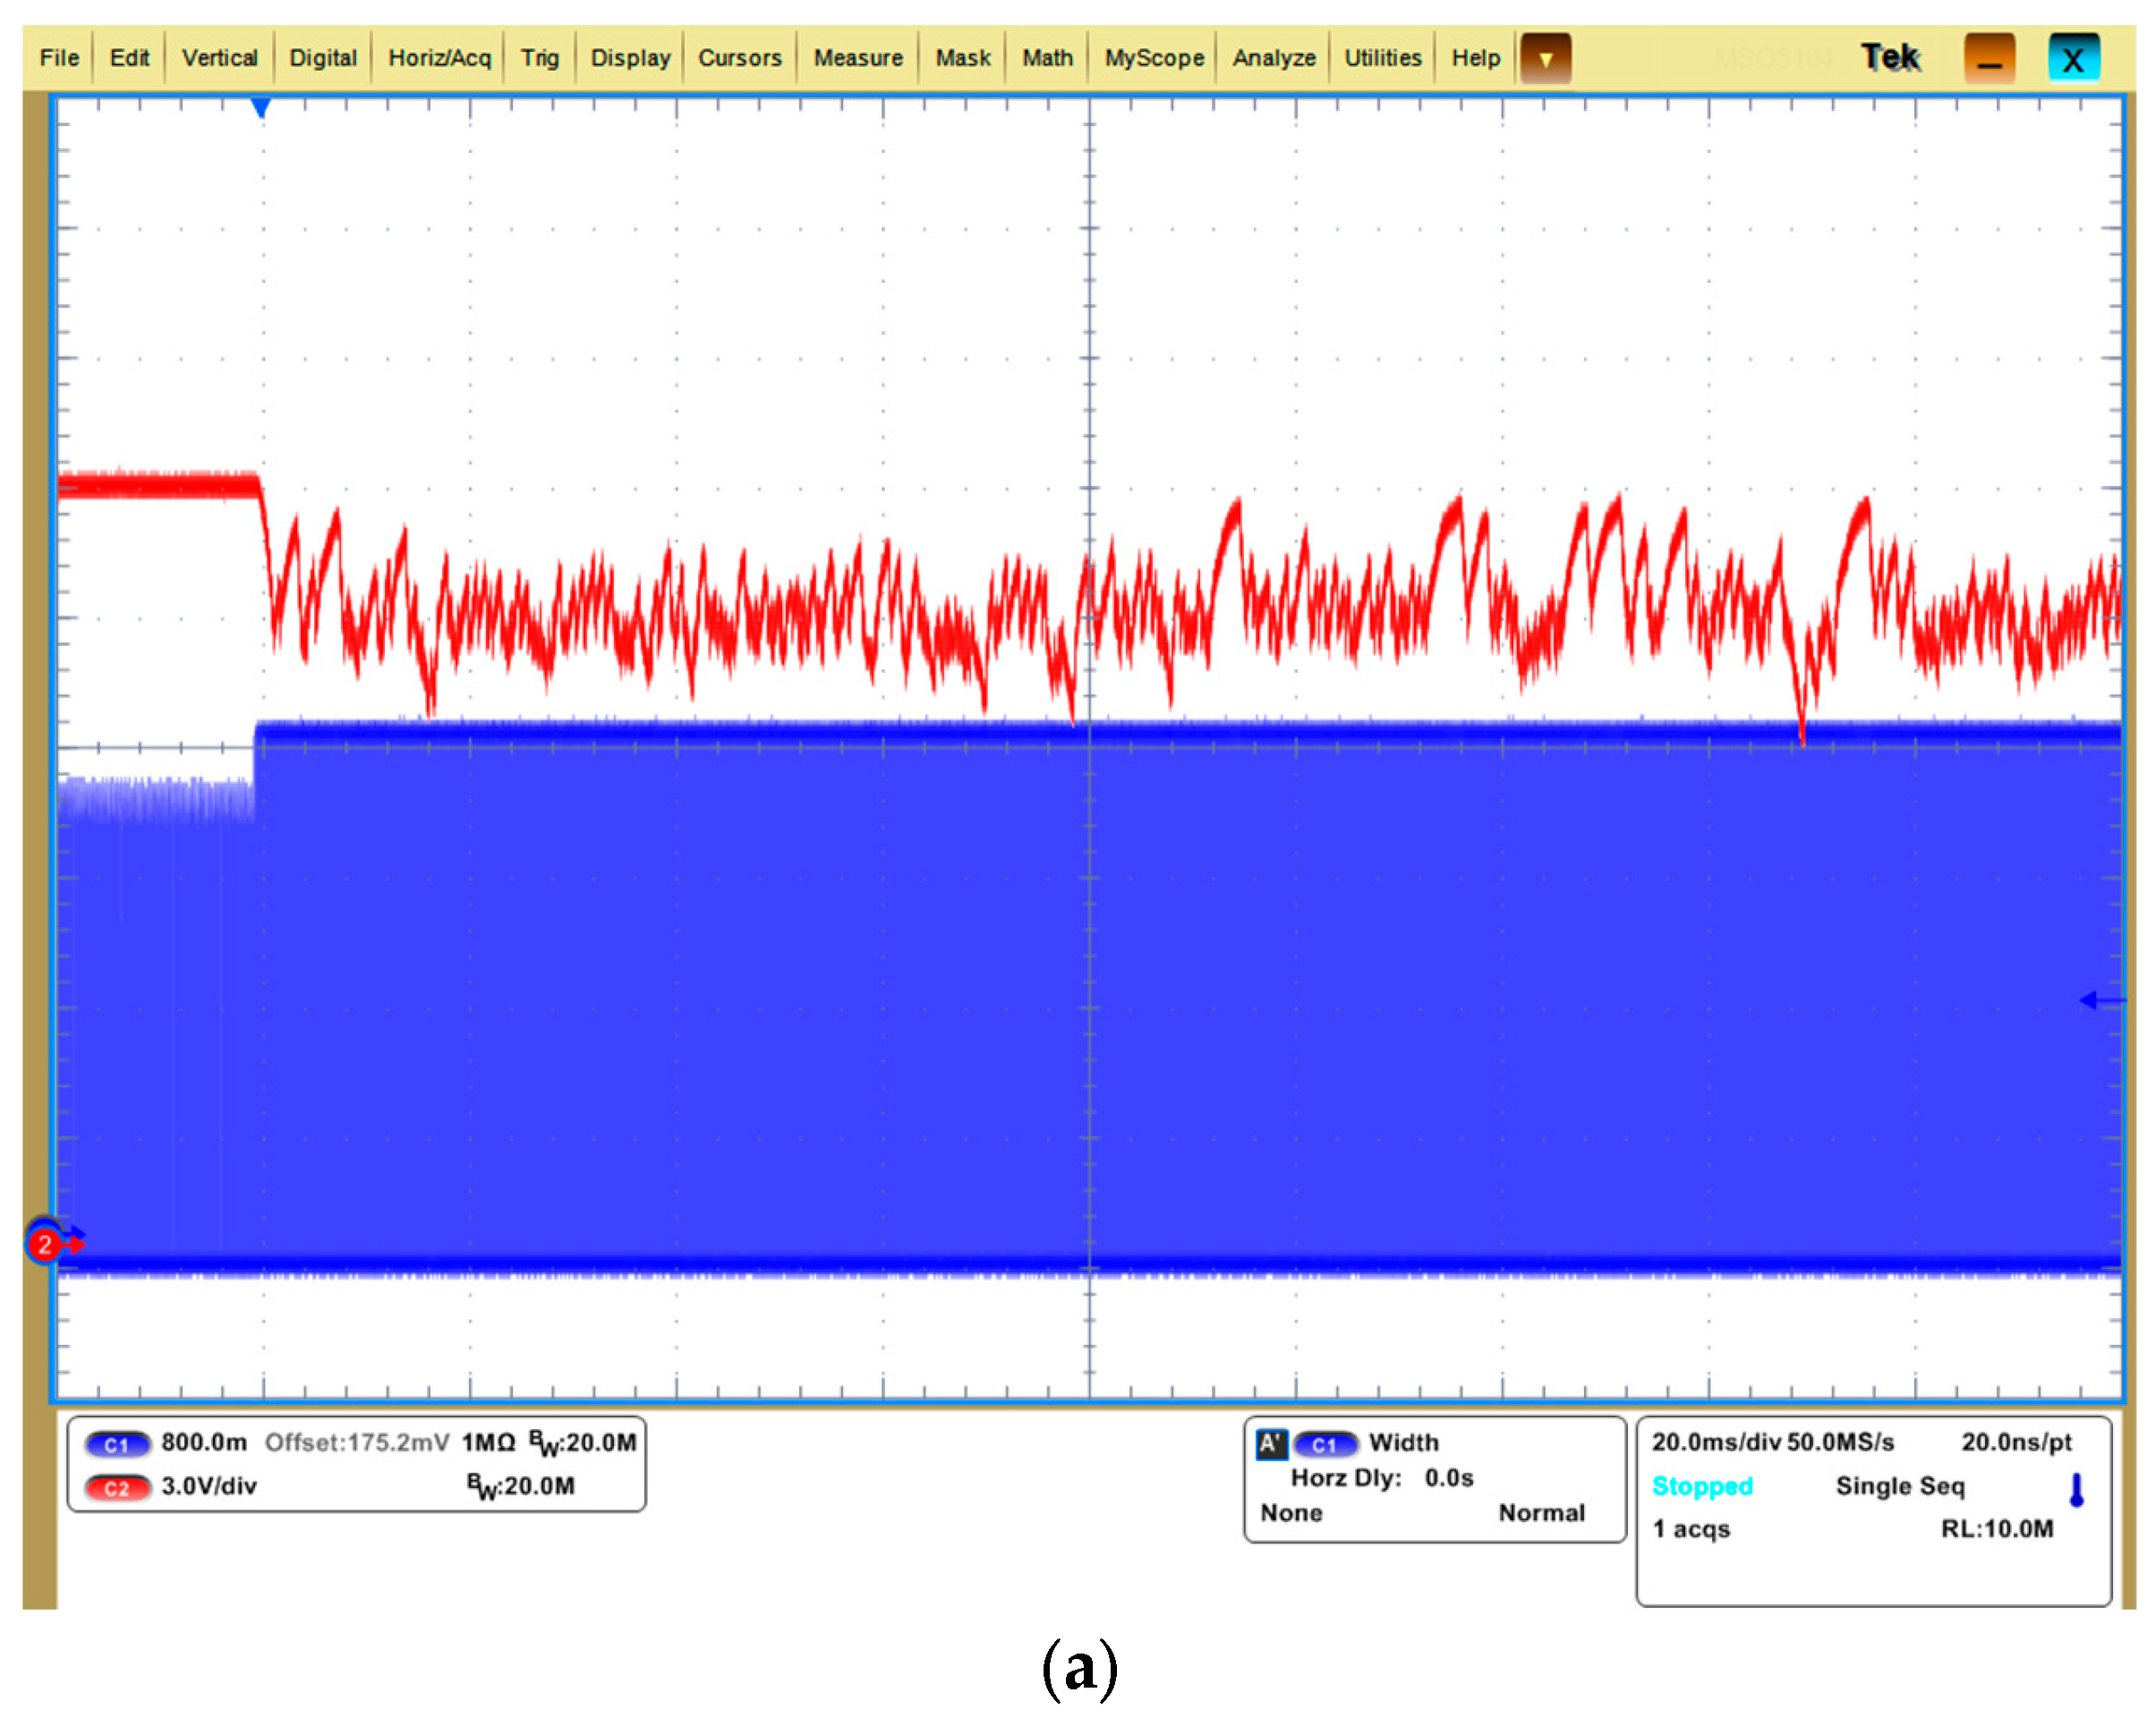The width and height of the screenshot is (2156, 1718).
Task: Open the Measure menu
Action: pyautogui.click(x=857, y=58)
